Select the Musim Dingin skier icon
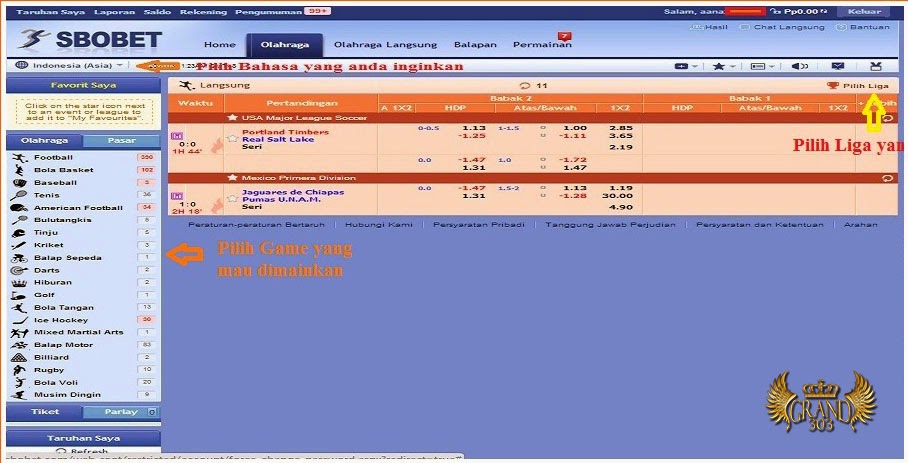The height and width of the screenshot is (463, 908). coord(19,395)
